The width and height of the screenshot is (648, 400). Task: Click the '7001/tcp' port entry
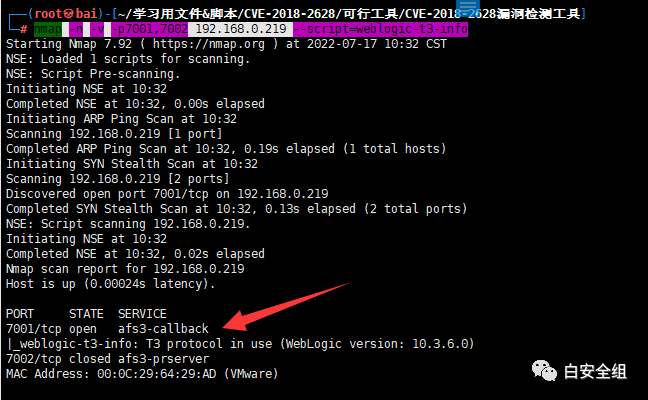click(33, 329)
